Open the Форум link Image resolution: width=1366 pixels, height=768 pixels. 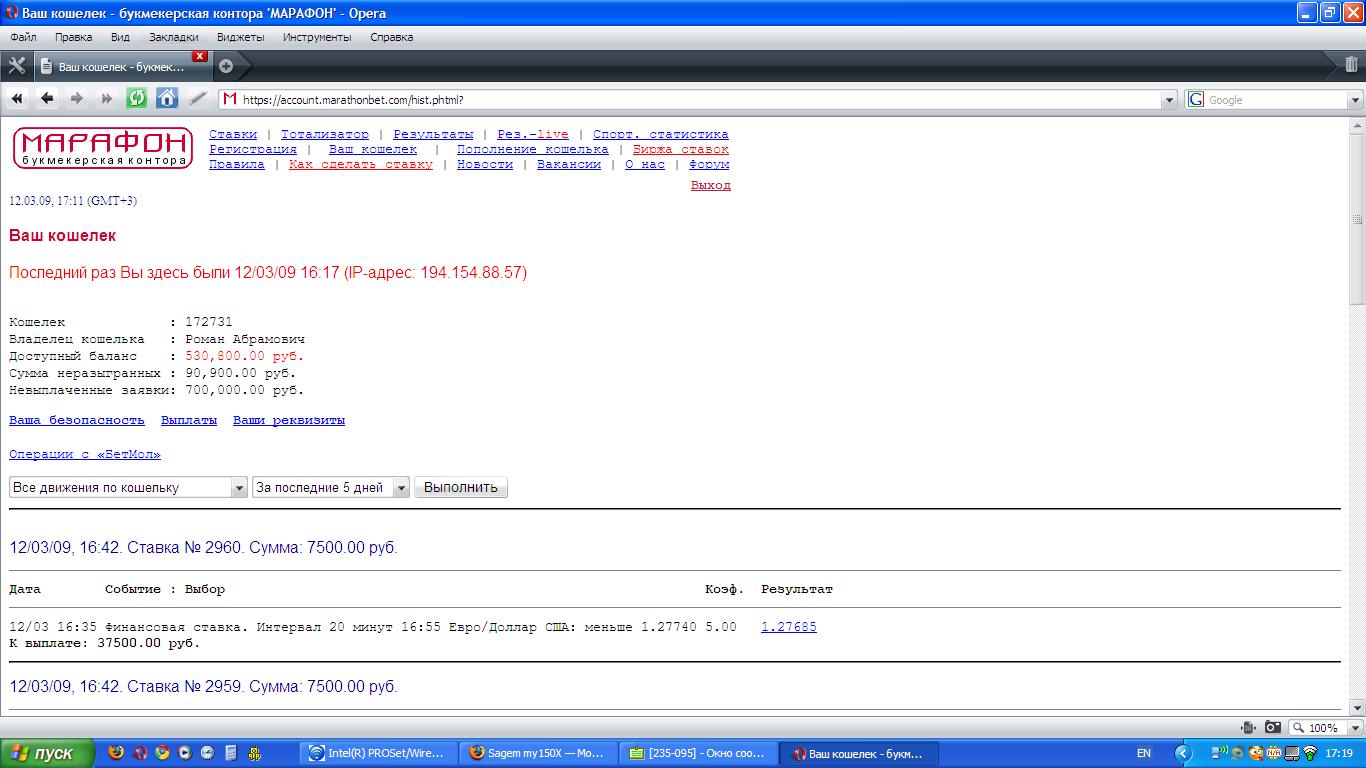click(x=709, y=164)
